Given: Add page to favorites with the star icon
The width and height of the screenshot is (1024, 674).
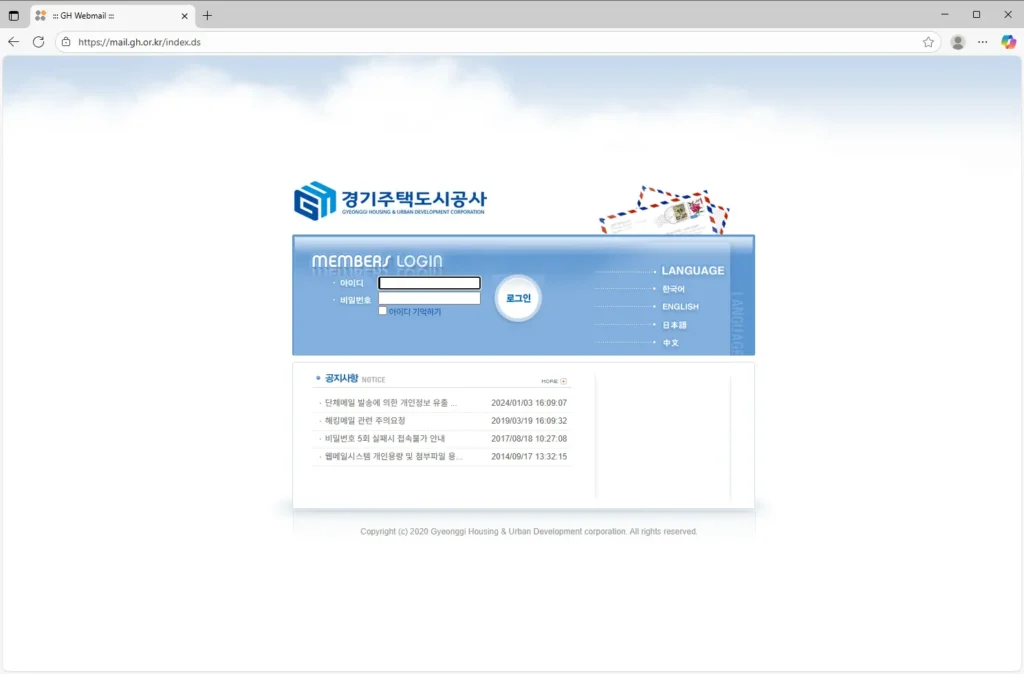Looking at the screenshot, I should click(927, 42).
